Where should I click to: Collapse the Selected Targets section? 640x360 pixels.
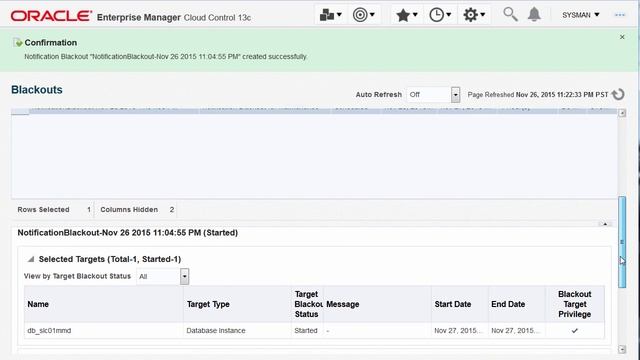[x=31, y=259]
